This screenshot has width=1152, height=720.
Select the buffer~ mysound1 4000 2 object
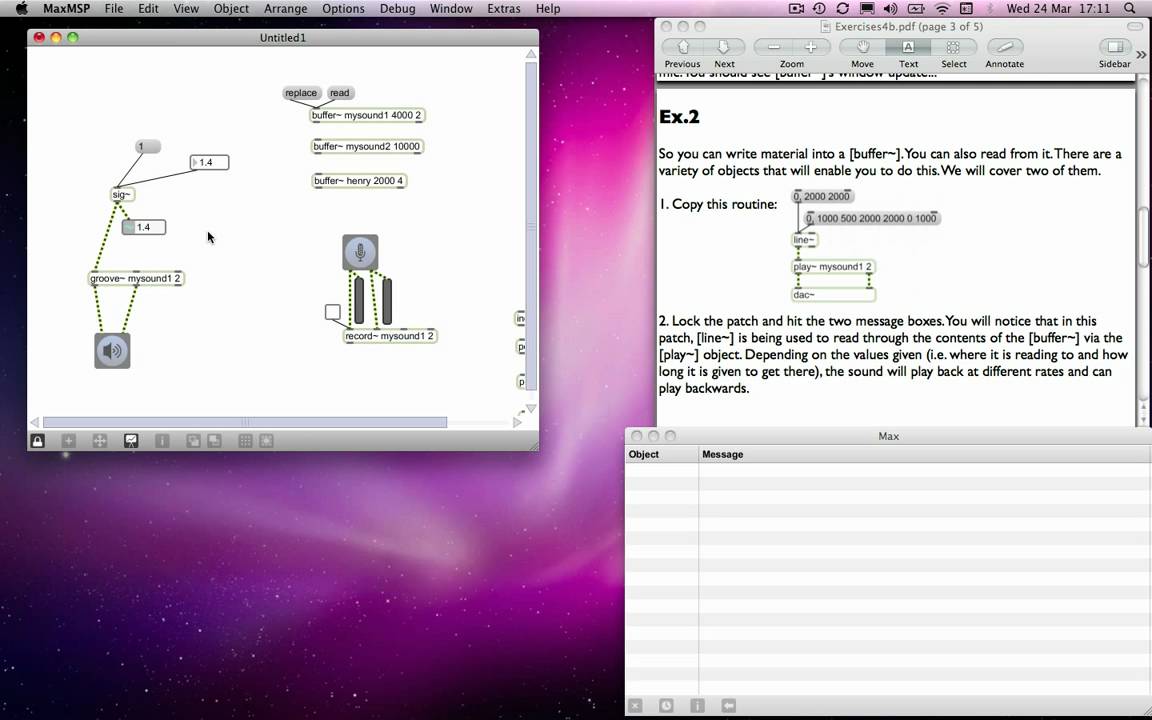click(x=367, y=115)
